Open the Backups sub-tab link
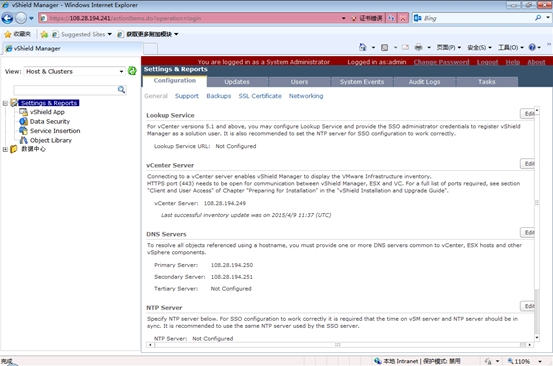The image size is (553, 366). tap(219, 96)
